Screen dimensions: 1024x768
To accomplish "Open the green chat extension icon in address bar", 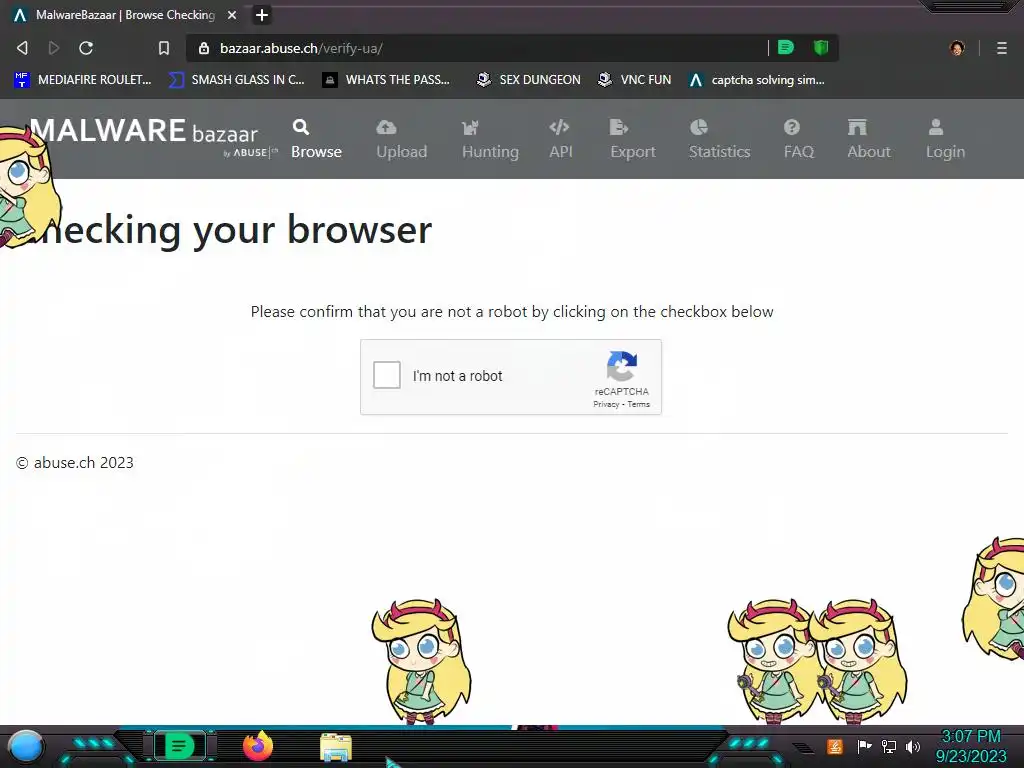I will [x=786, y=47].
